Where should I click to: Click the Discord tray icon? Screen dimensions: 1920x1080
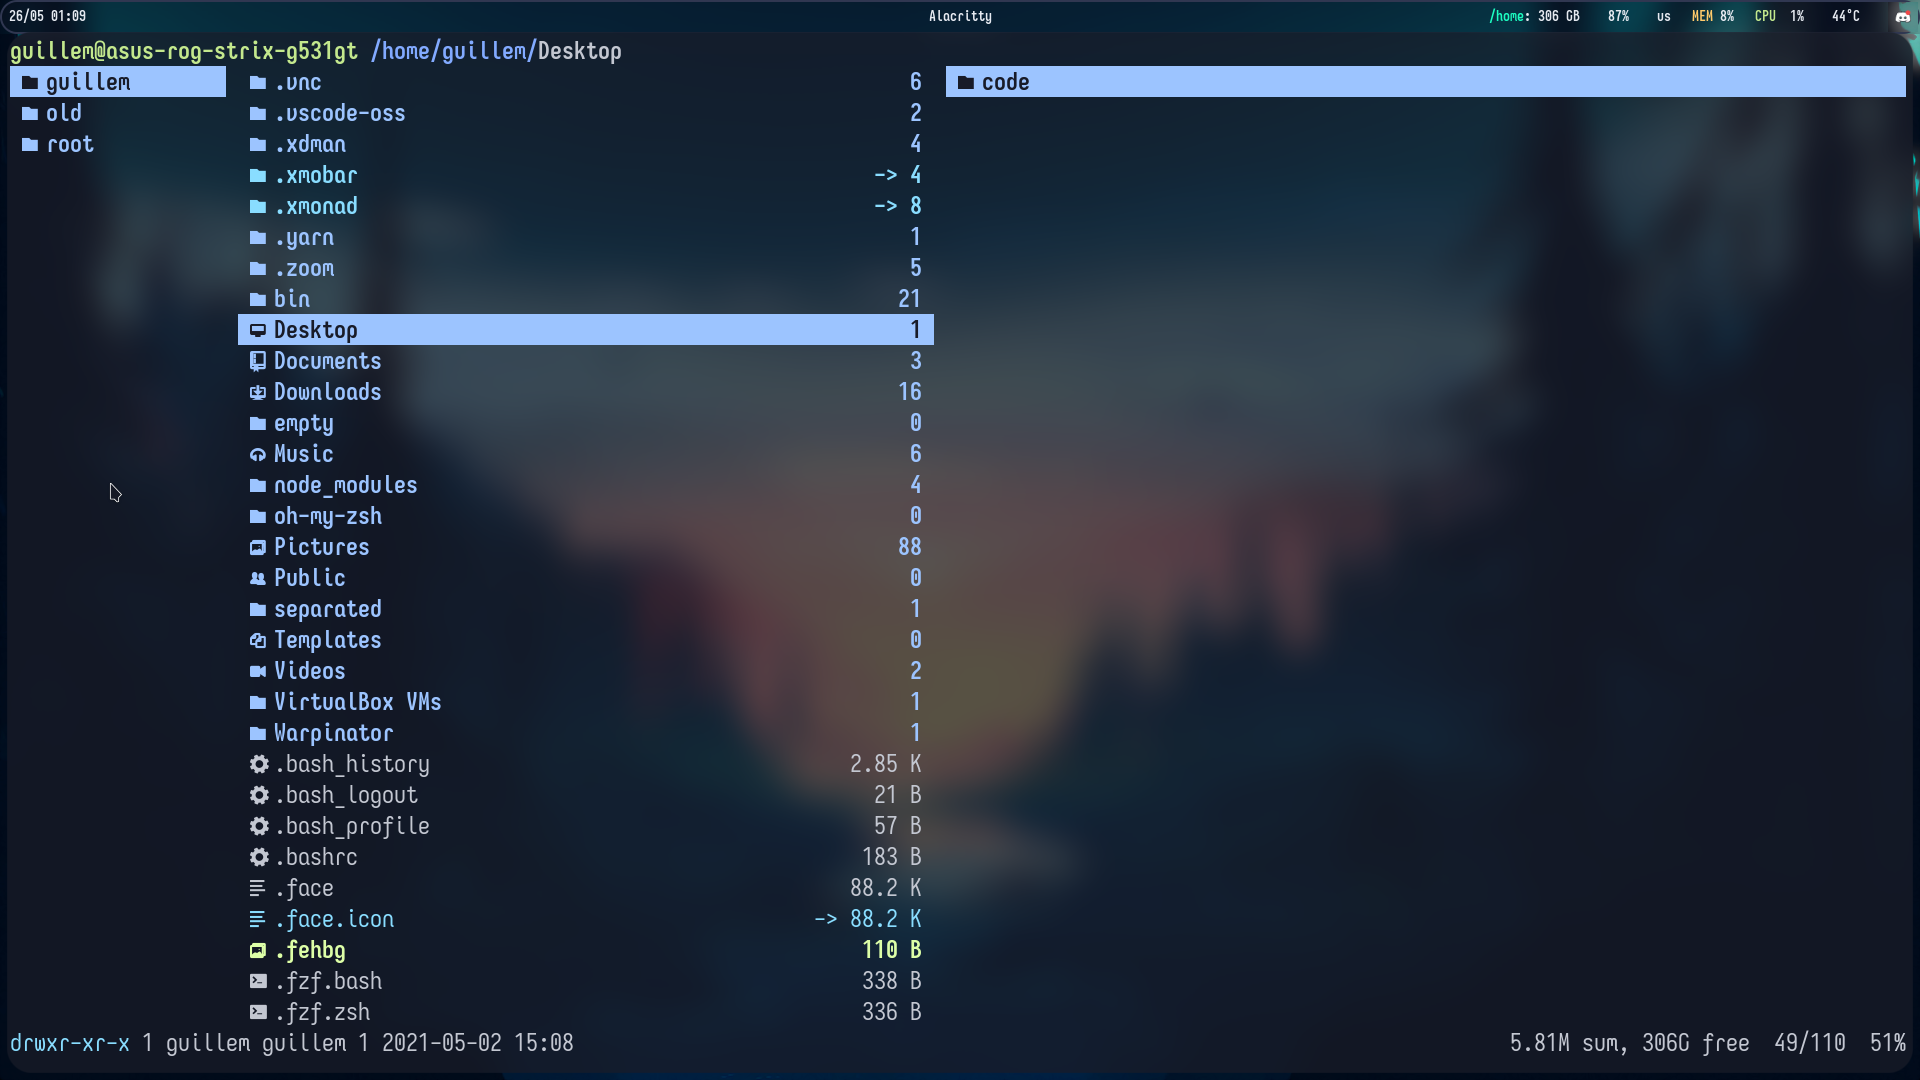tap(1902, 16)
